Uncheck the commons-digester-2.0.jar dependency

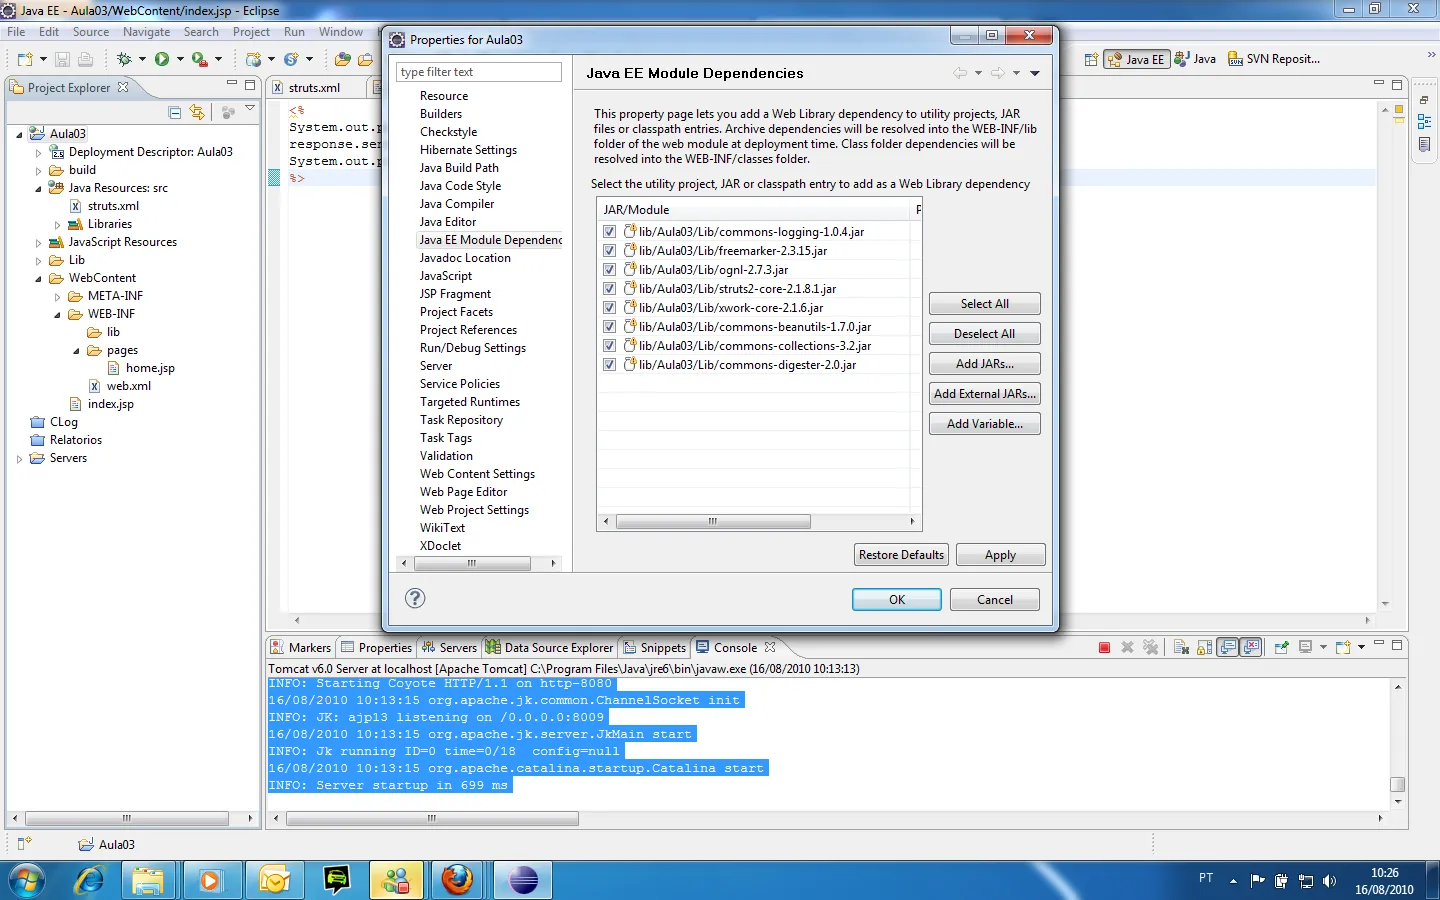click(x=610, y=365)
